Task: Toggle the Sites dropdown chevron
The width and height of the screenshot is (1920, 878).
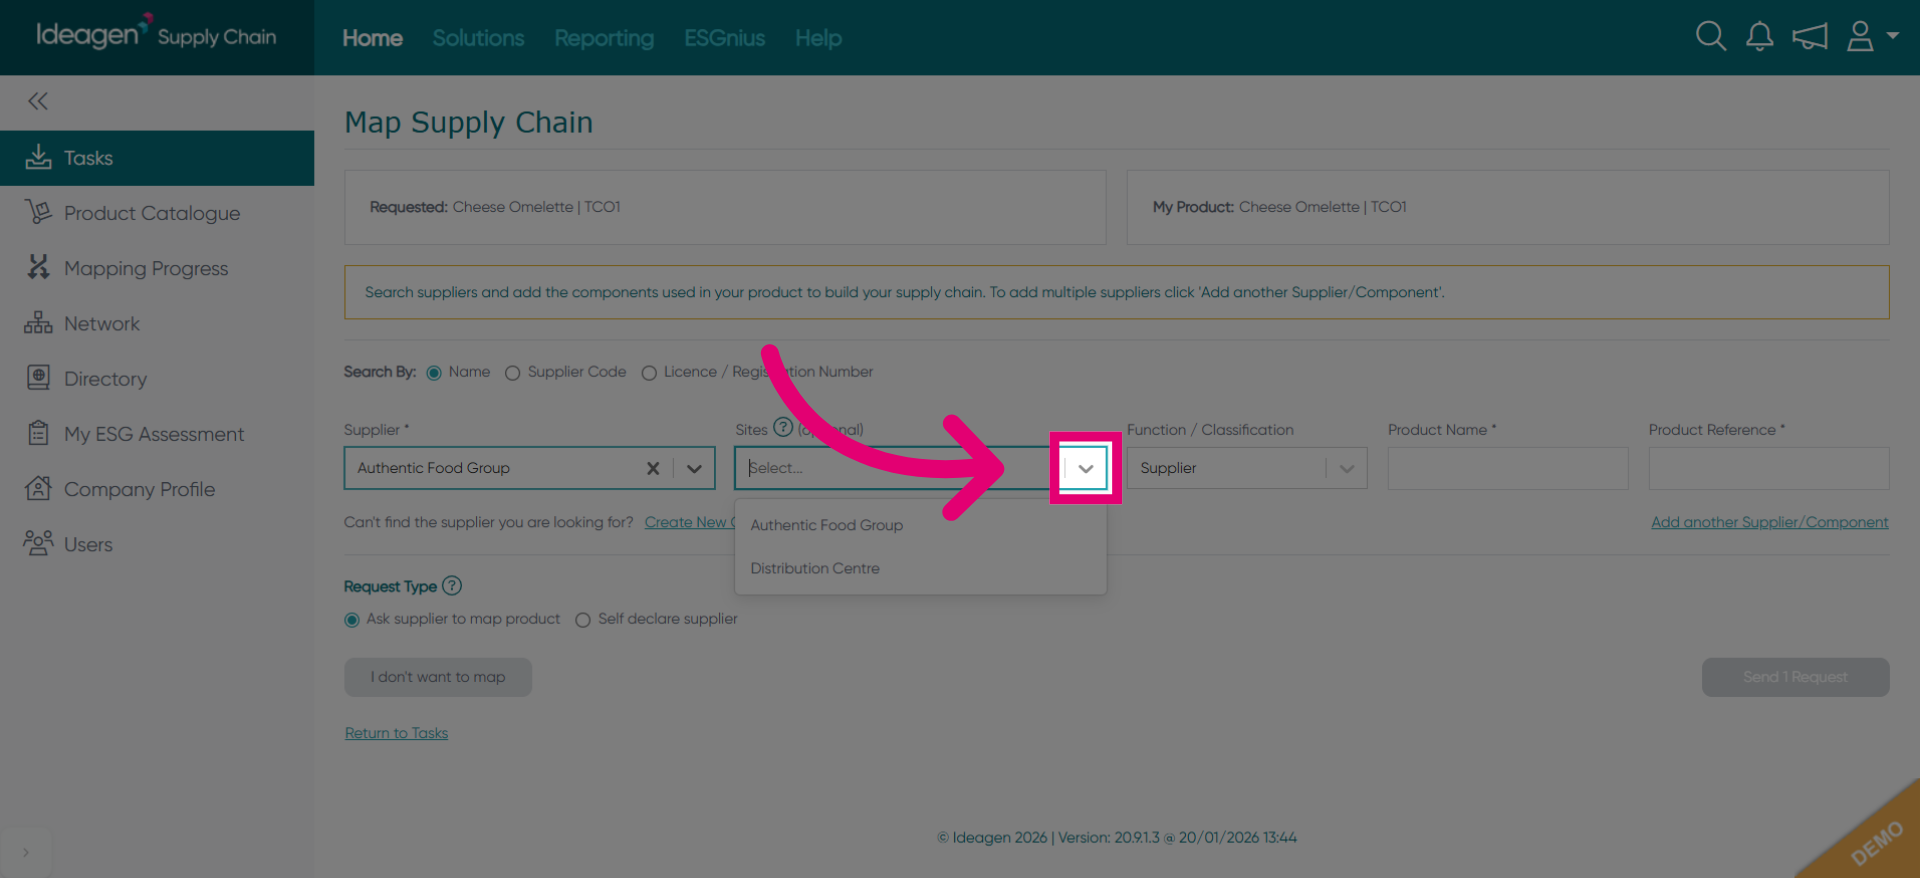Action: 1086,468
